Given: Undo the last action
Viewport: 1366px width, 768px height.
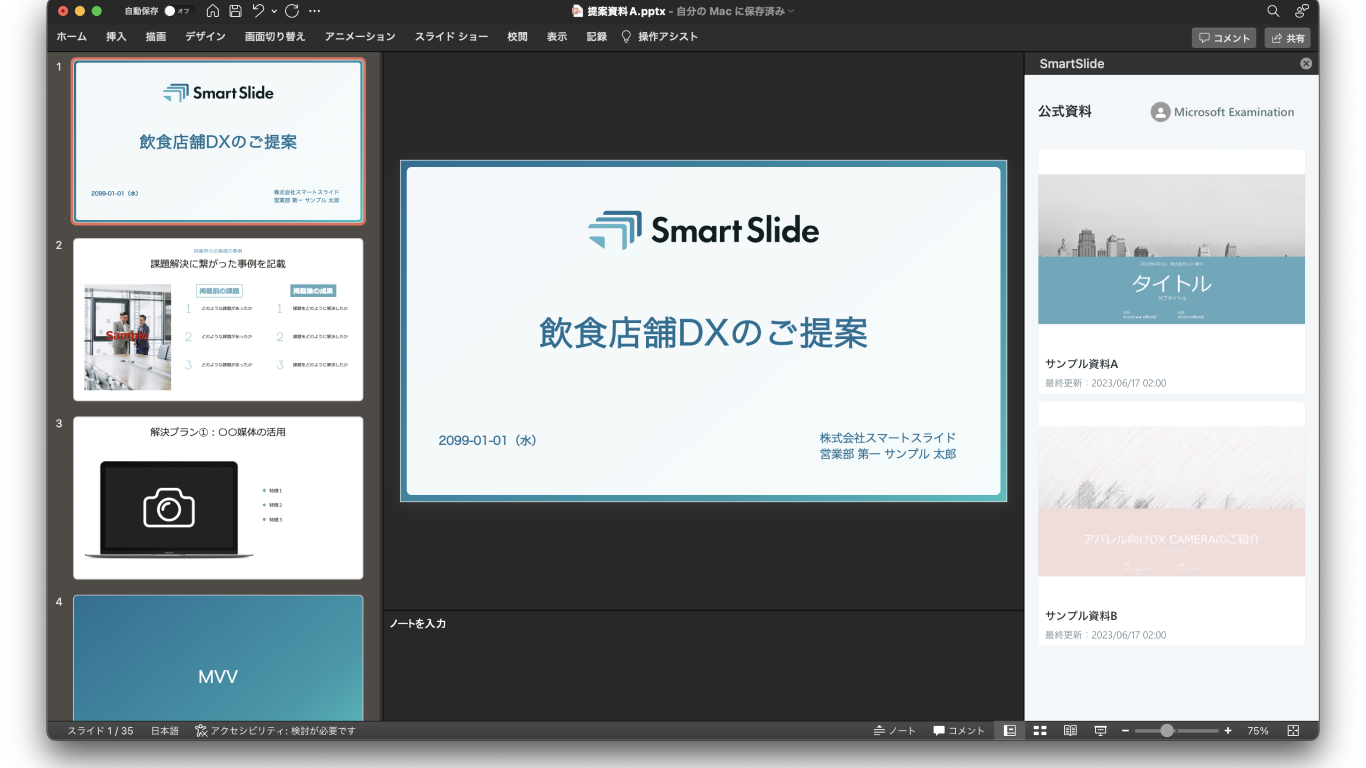Looking at the screenshot, I should coord(259,11).
